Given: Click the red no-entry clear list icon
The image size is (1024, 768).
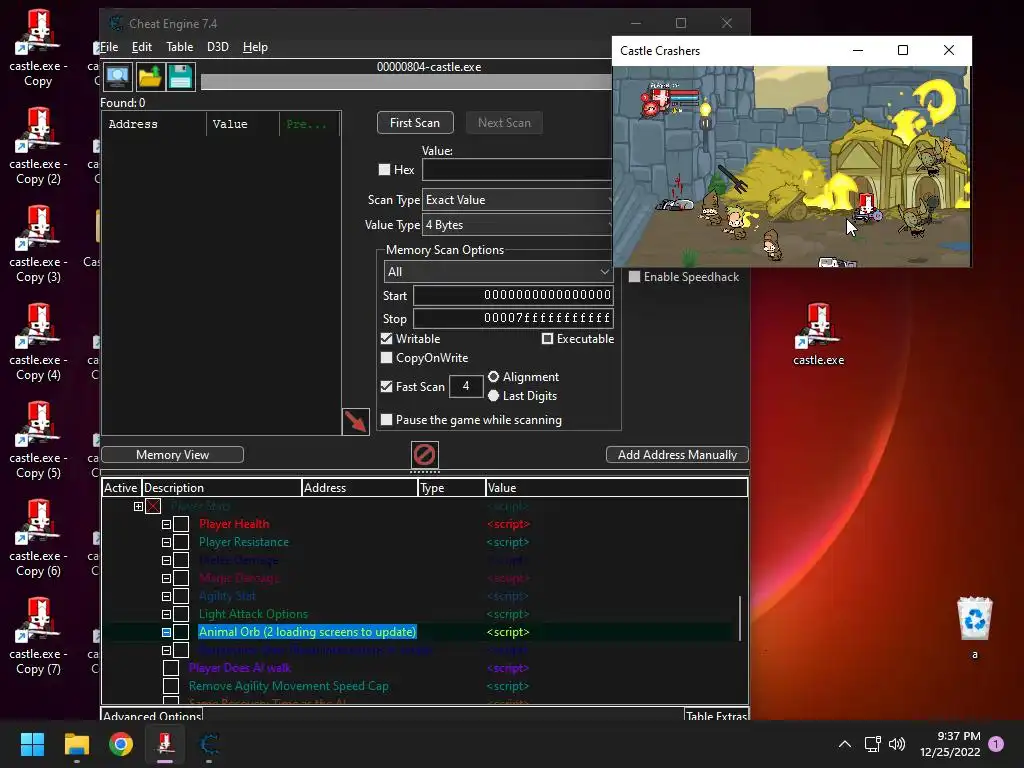Looking at the screenshot, I should pos(424,455).
